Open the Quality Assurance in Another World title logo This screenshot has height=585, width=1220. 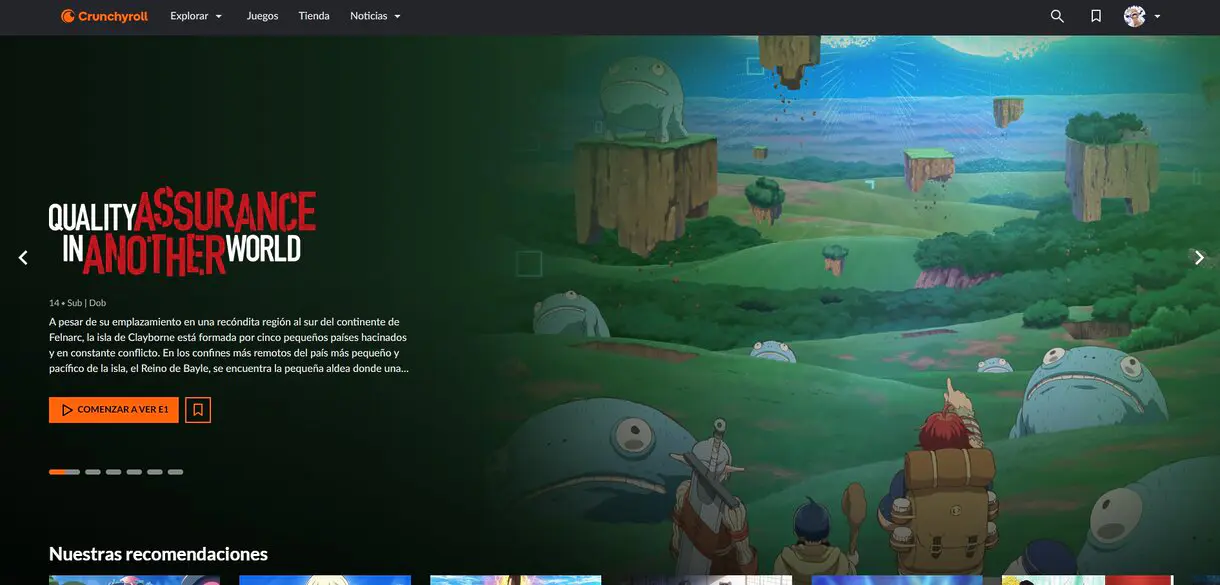182,232
